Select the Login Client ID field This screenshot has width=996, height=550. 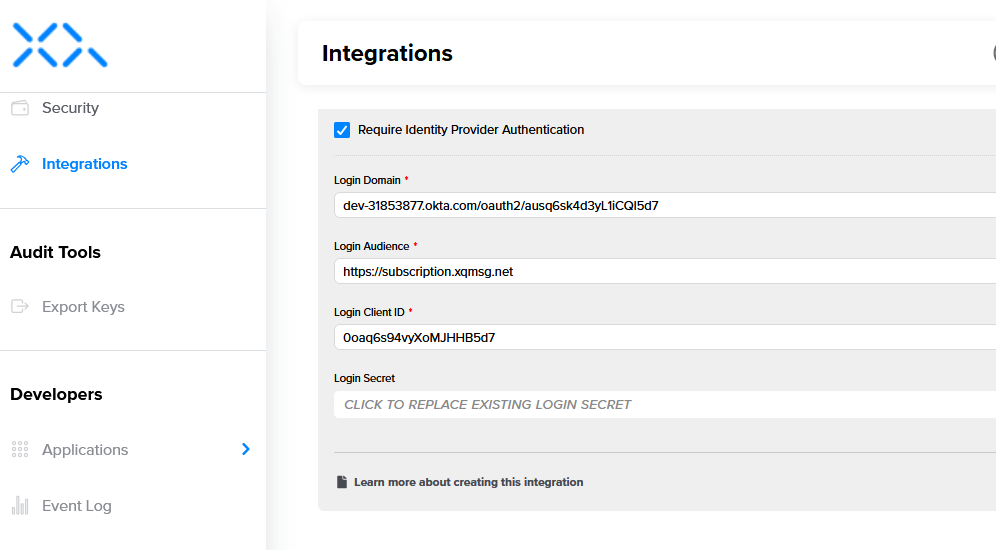click(x=660, y=338)
